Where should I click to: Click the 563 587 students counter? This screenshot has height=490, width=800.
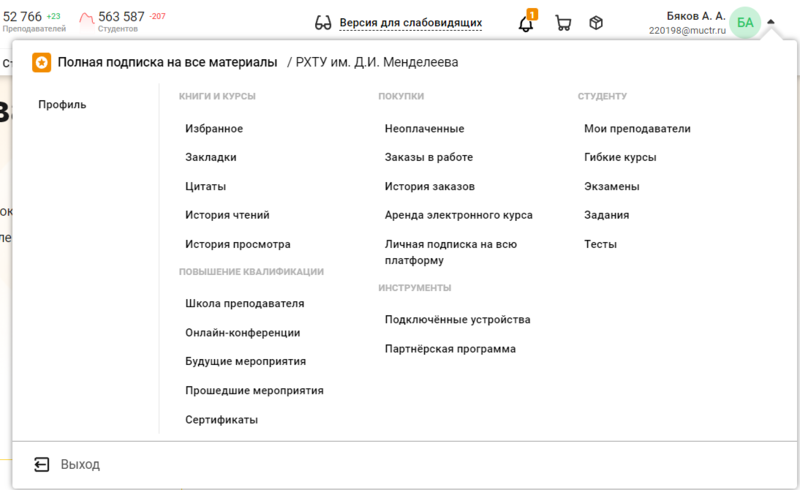121,17
